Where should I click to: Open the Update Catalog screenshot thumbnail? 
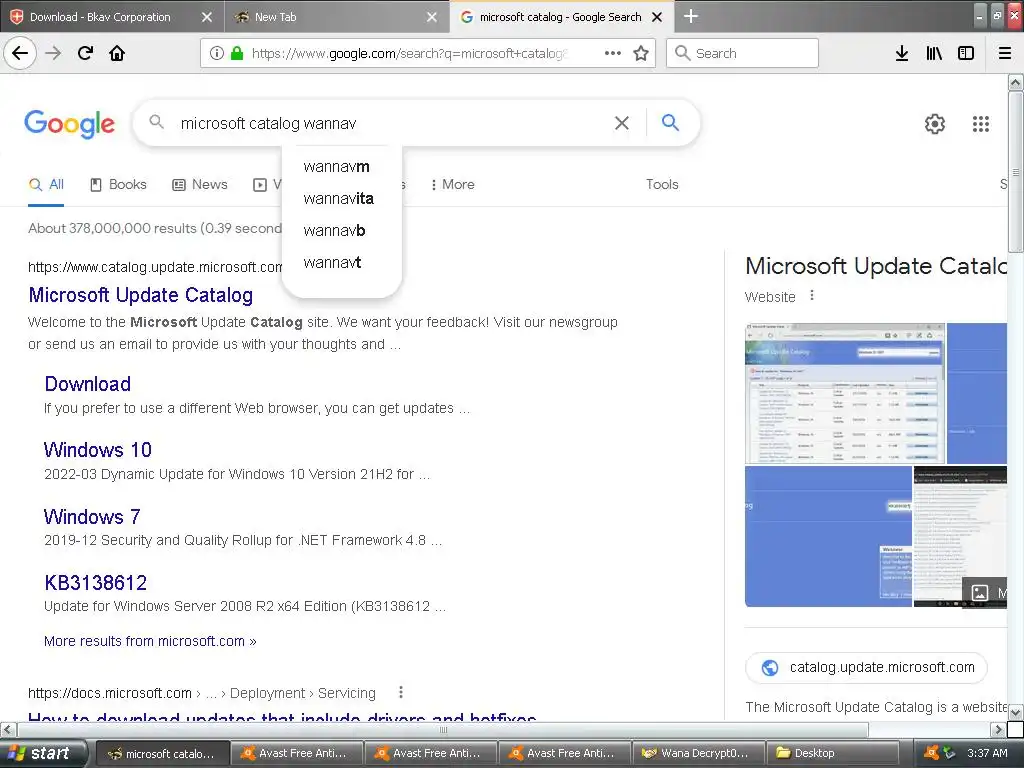(845, 393)
